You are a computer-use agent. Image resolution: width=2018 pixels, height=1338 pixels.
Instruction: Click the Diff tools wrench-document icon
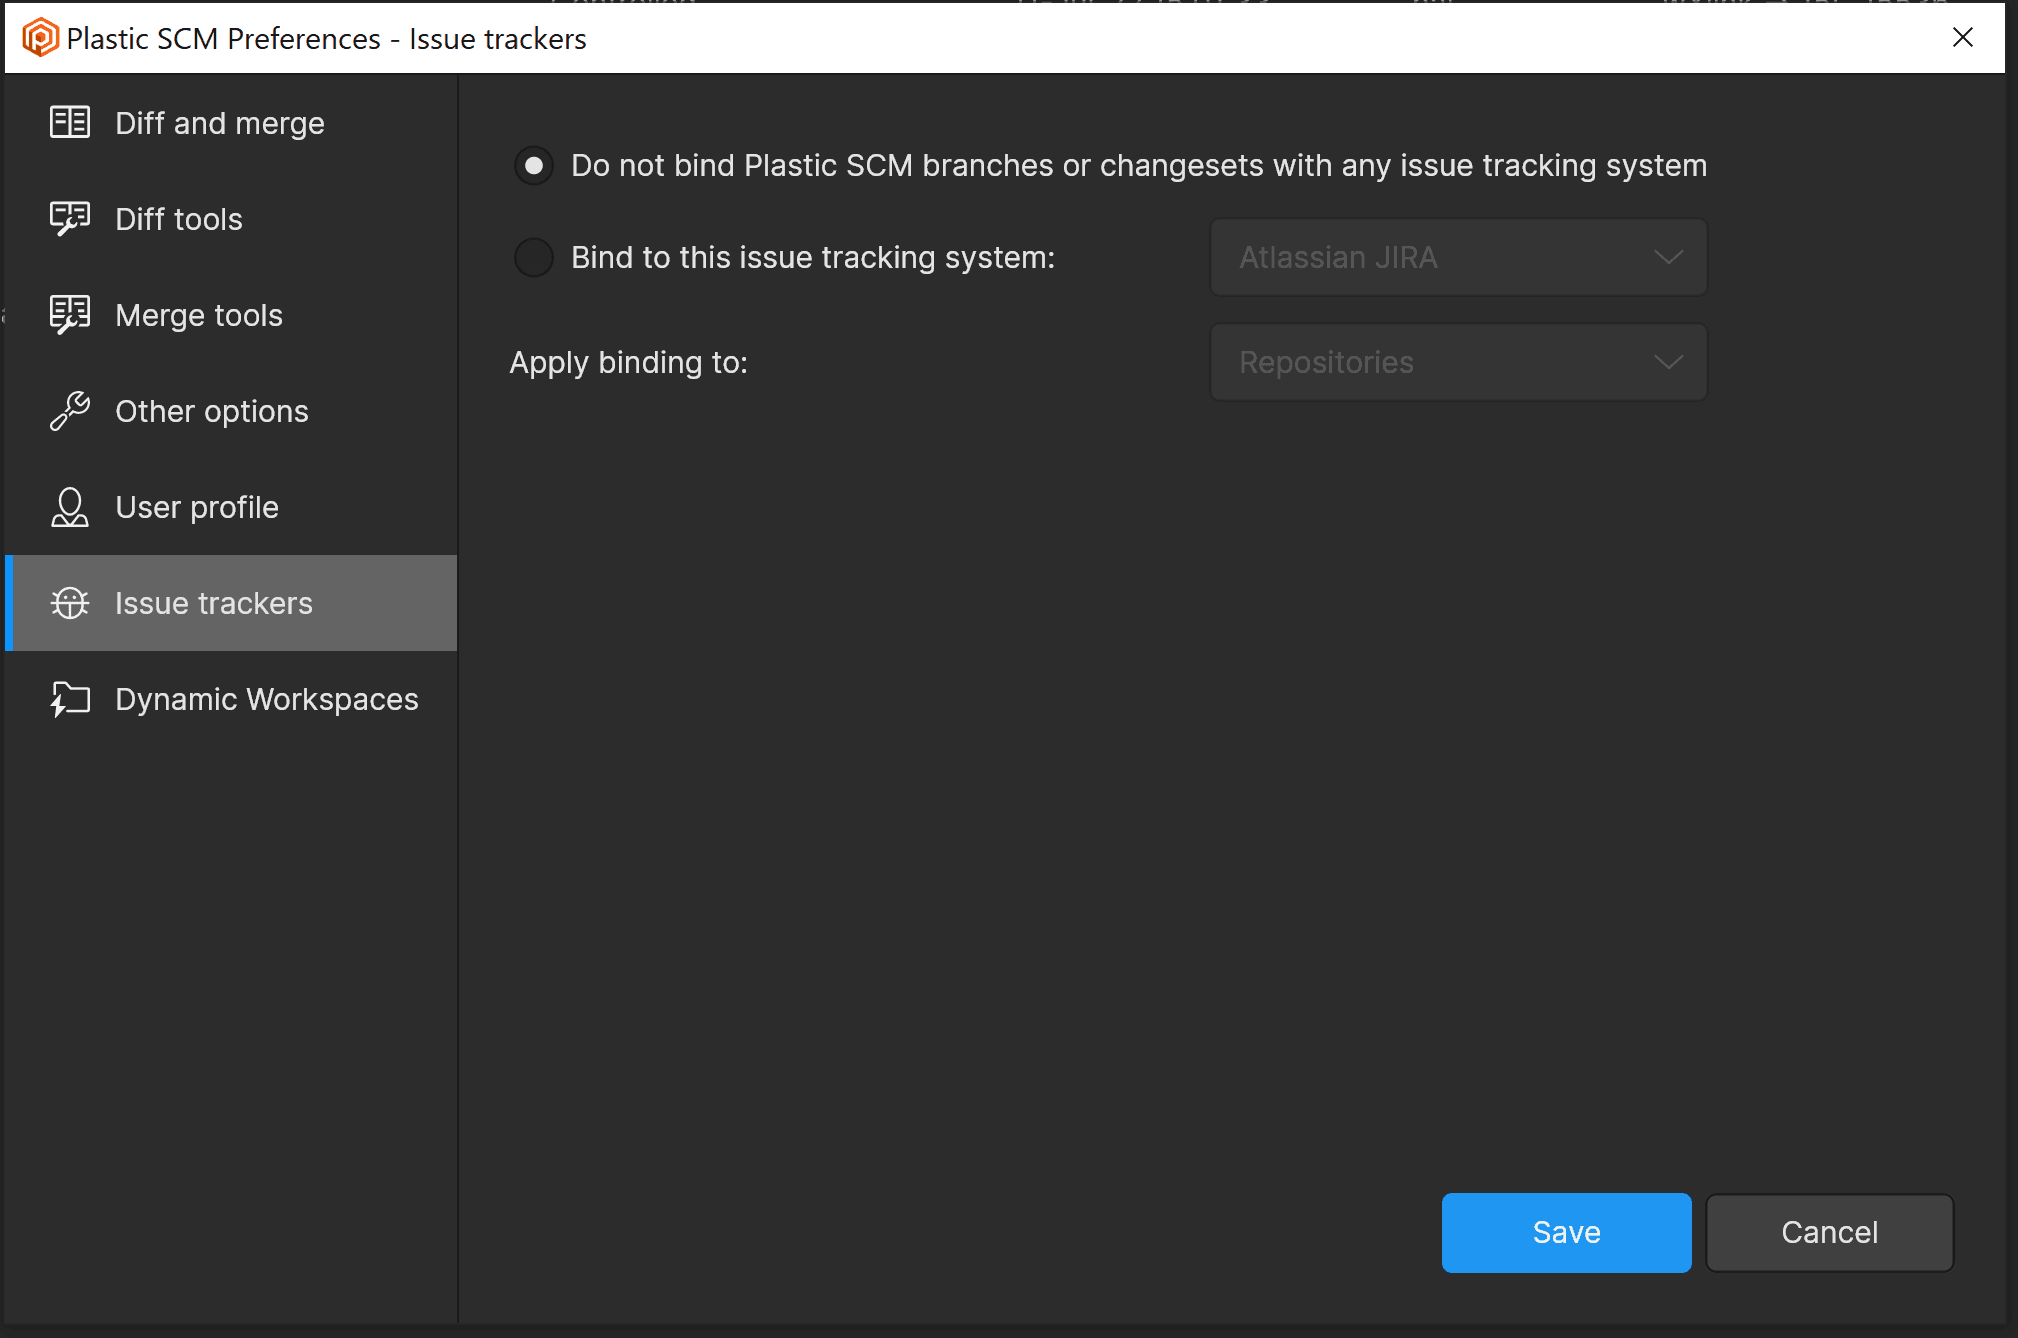[x=70, y=219]
